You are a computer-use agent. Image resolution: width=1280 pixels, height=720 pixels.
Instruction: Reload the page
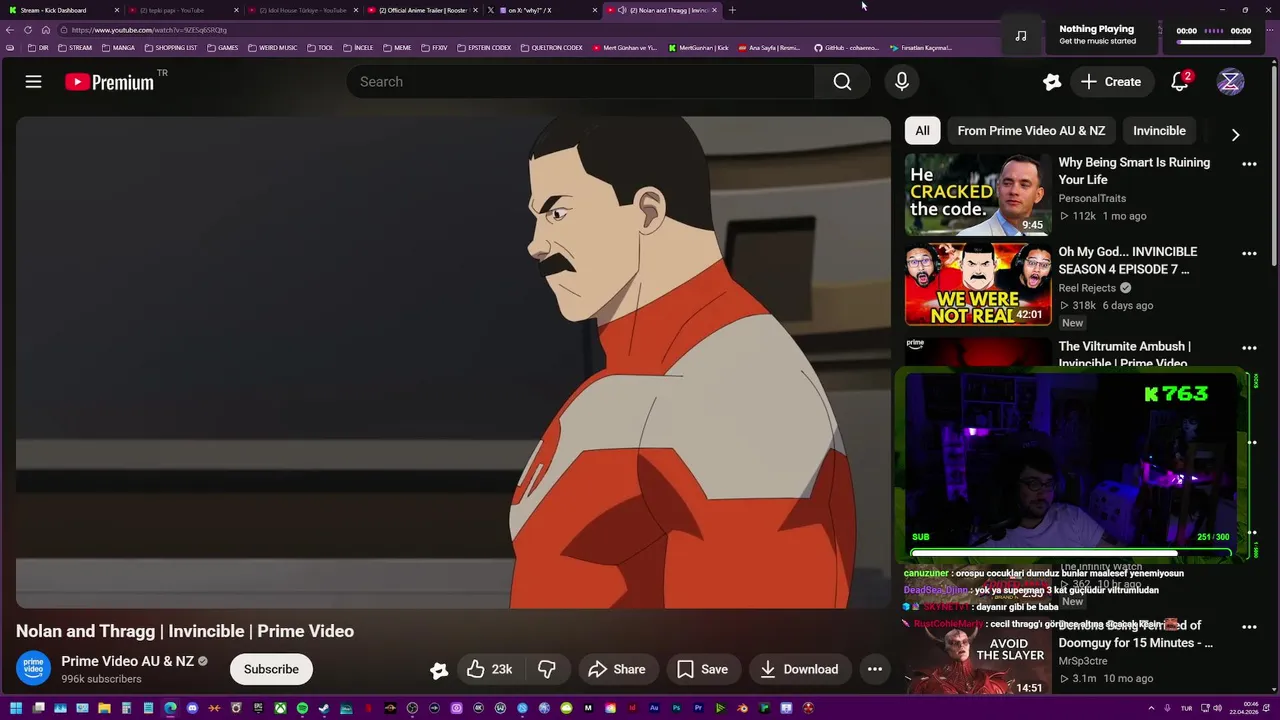pos(28,30)
